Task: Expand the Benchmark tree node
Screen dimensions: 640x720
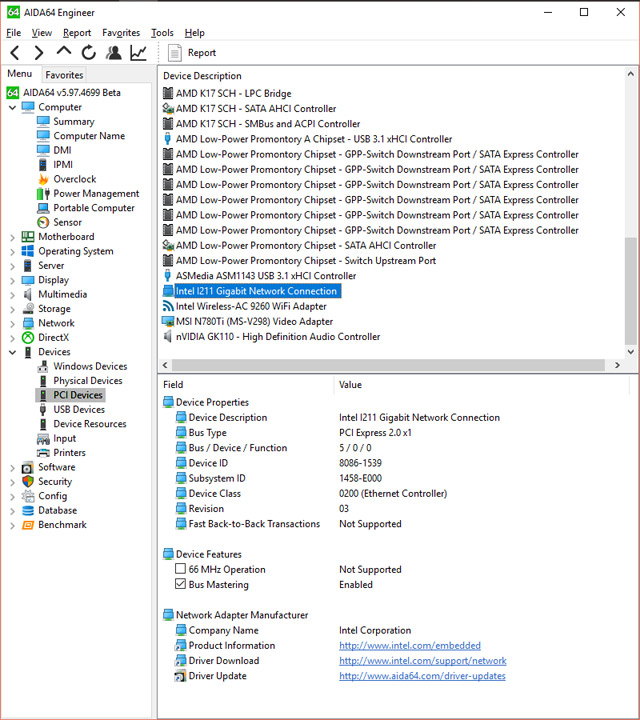Action: pyautogui.click(x=12, y=525)
